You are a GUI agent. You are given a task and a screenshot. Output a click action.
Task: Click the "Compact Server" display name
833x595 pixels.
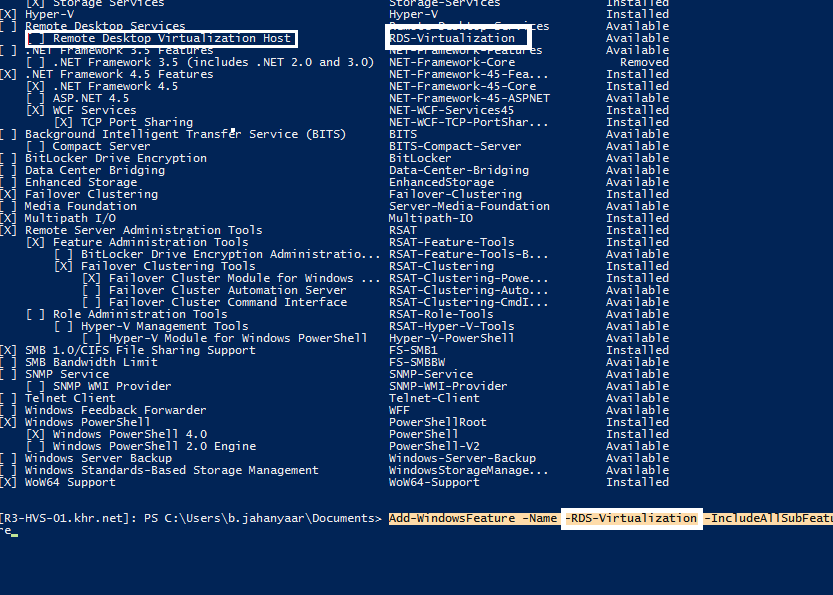(101, 146)
